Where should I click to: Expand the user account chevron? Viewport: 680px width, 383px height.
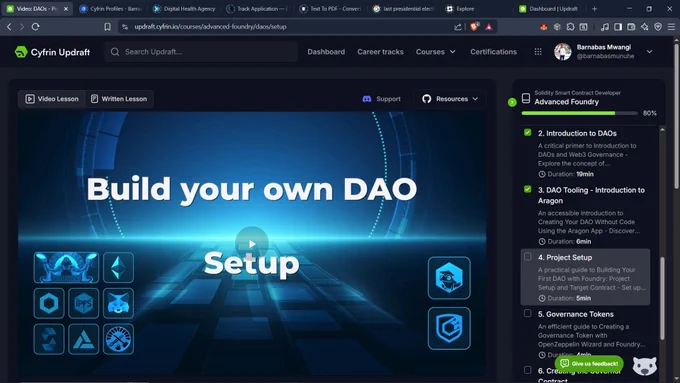pos(649,52)
